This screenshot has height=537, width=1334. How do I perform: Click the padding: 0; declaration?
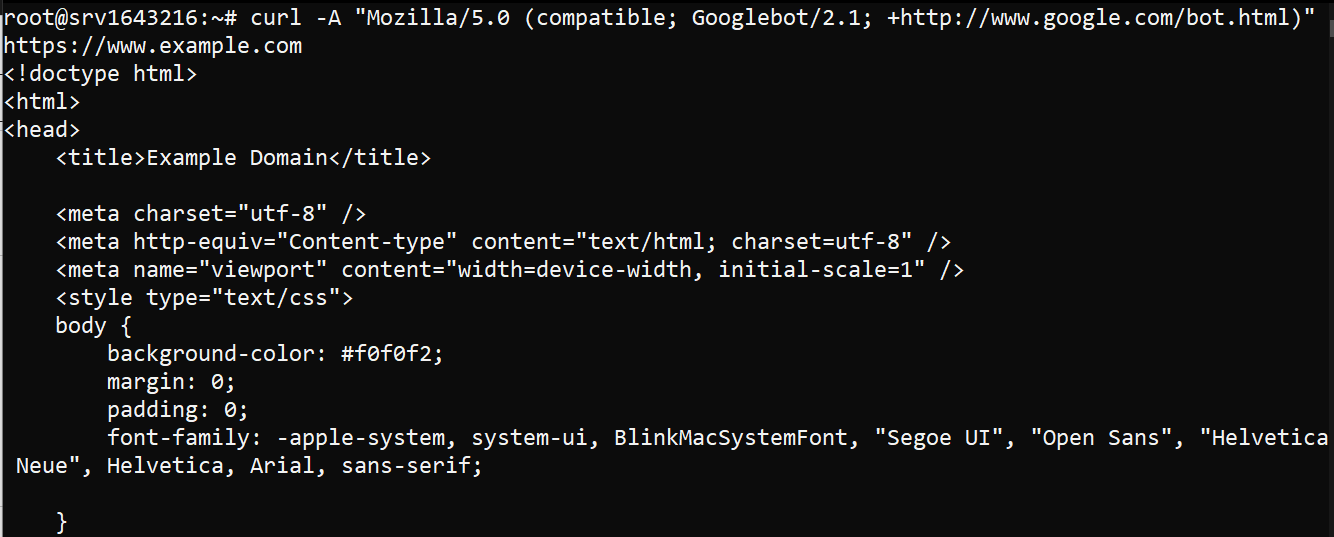click(x=177, y=410)
